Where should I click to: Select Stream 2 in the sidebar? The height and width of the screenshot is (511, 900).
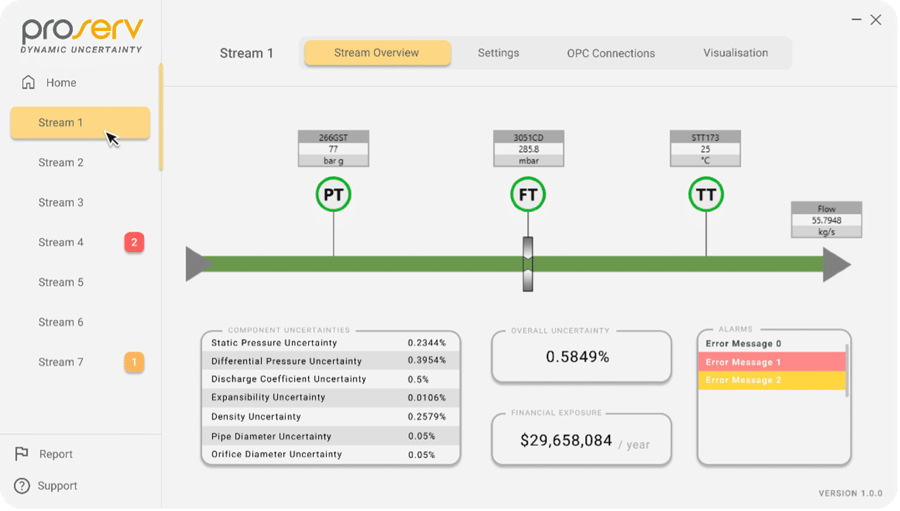(x=61, y=162)
